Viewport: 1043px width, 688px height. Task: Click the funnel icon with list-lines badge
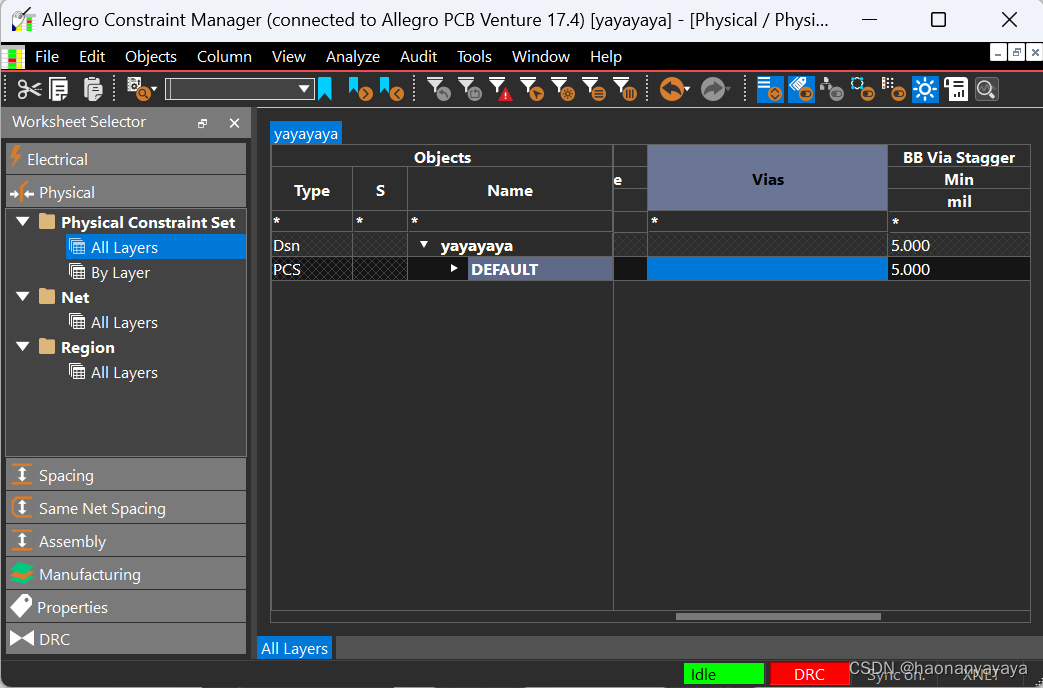click(594, 89)
